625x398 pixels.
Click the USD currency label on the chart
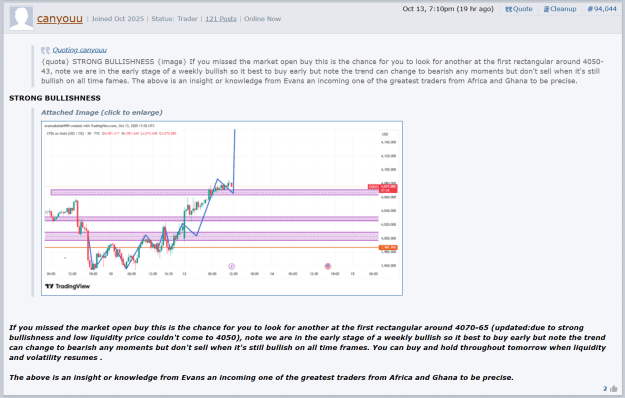[x=385, y=134]
